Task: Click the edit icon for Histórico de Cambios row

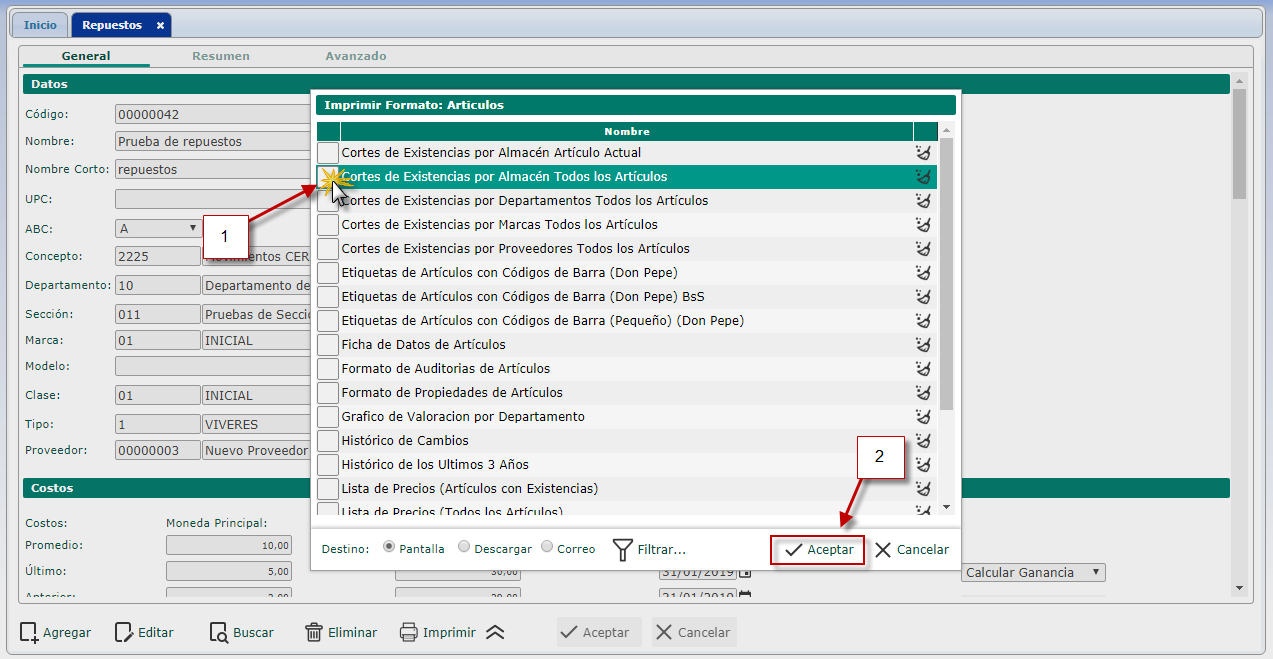Action: (x=923, y=441)
